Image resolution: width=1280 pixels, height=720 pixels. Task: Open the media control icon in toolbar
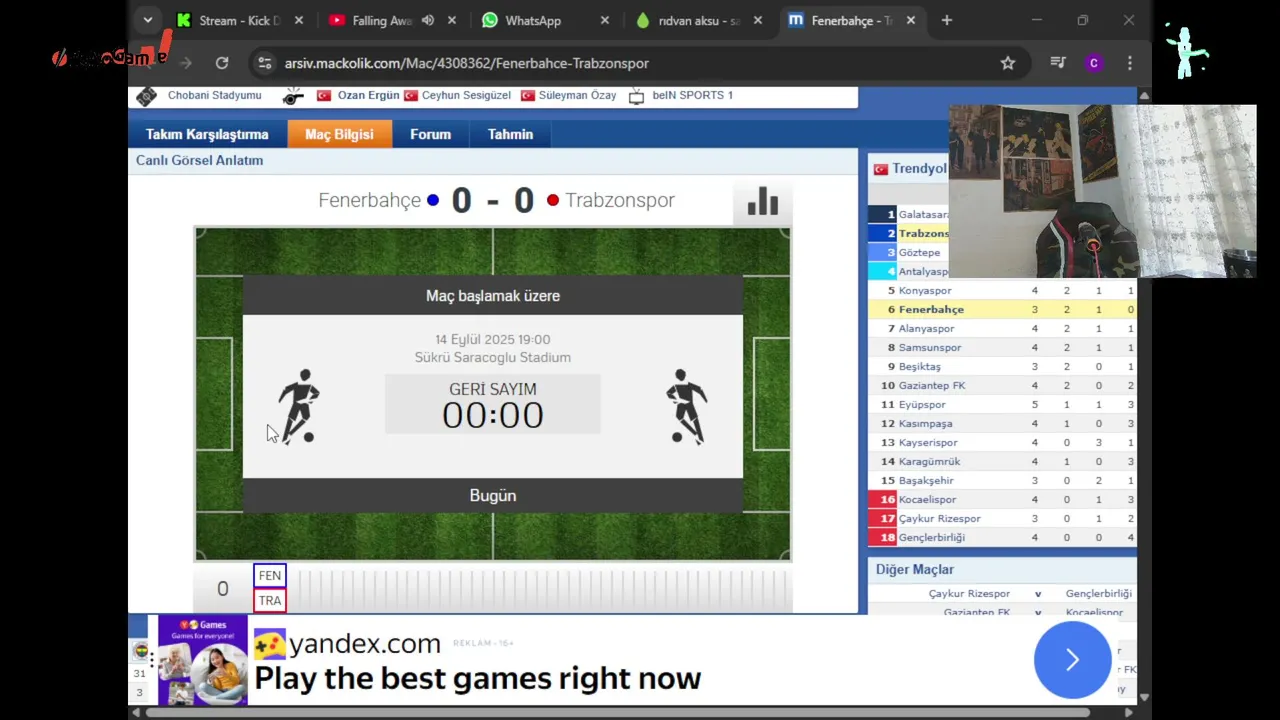[1058, 63]
